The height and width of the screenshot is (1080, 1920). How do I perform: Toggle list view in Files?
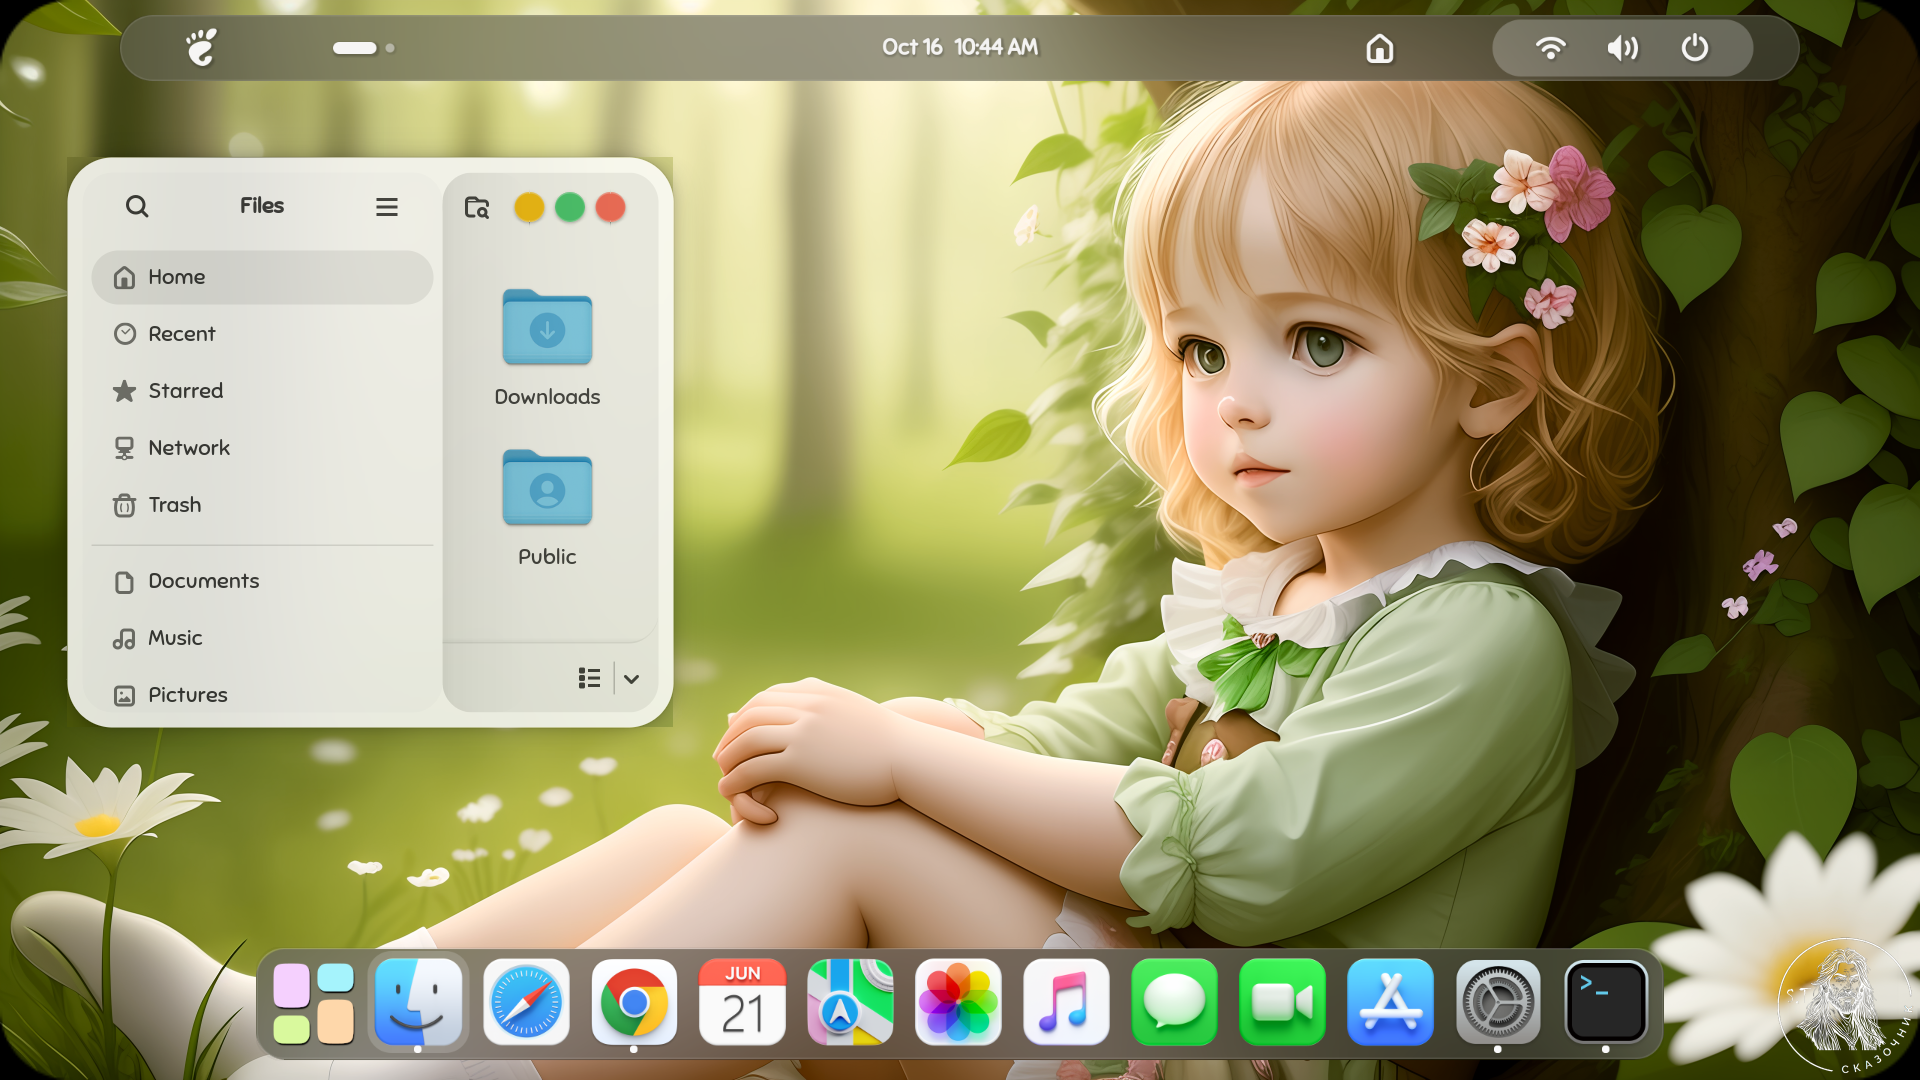pos(589,678)
